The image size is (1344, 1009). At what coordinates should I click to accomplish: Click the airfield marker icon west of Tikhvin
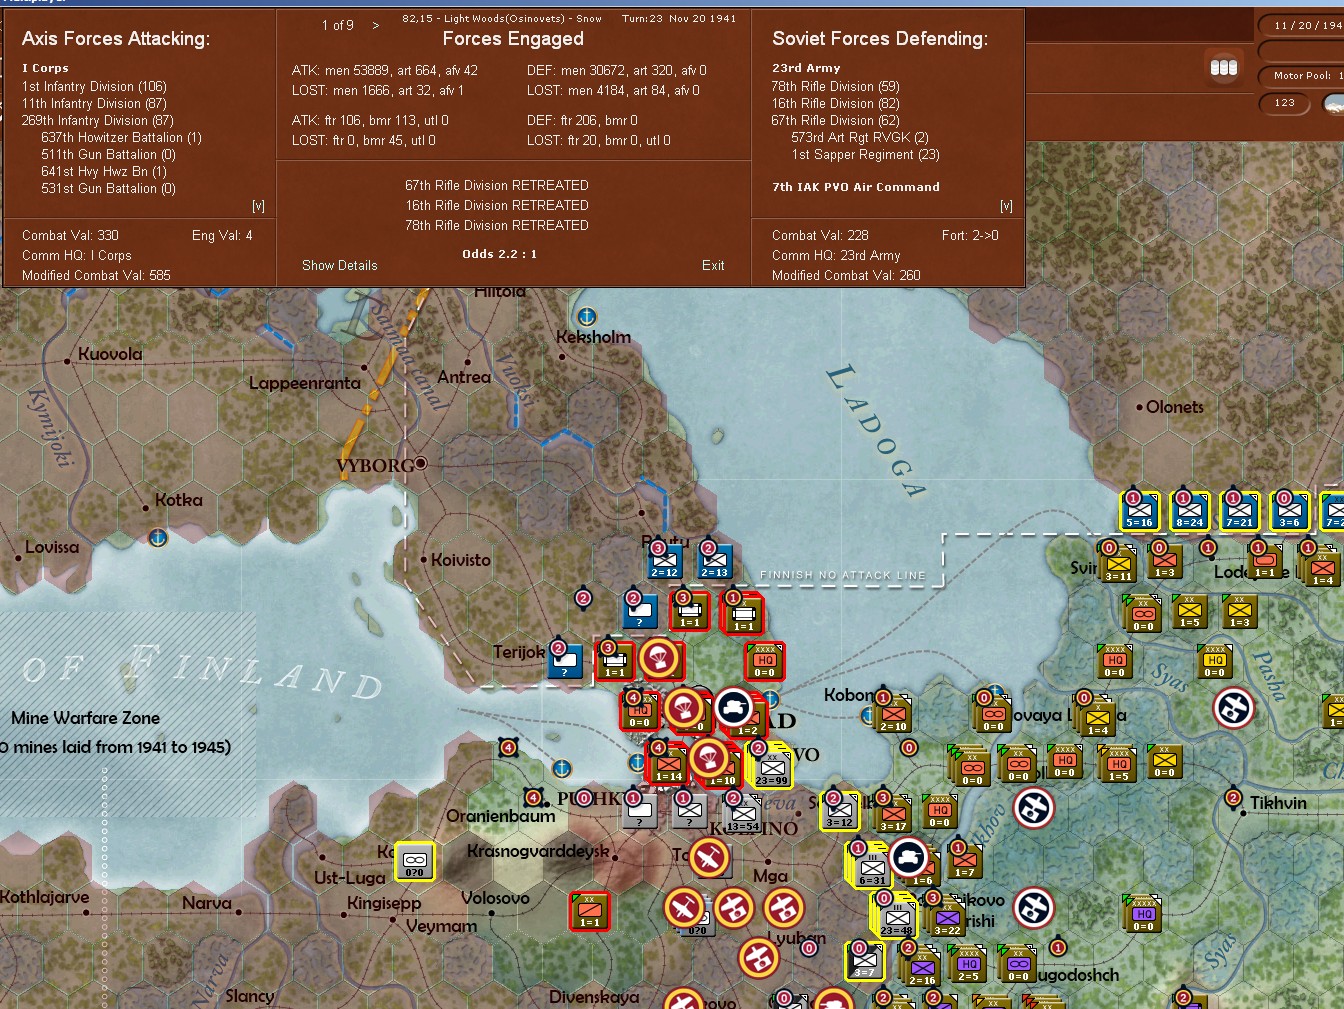pos(1034,808)
